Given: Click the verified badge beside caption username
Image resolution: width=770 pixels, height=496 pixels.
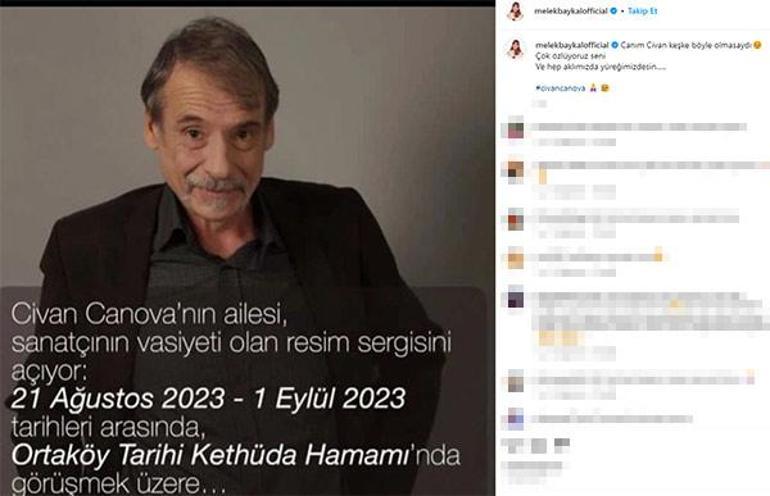Looking at the screenshot, I should pos(614,45).
